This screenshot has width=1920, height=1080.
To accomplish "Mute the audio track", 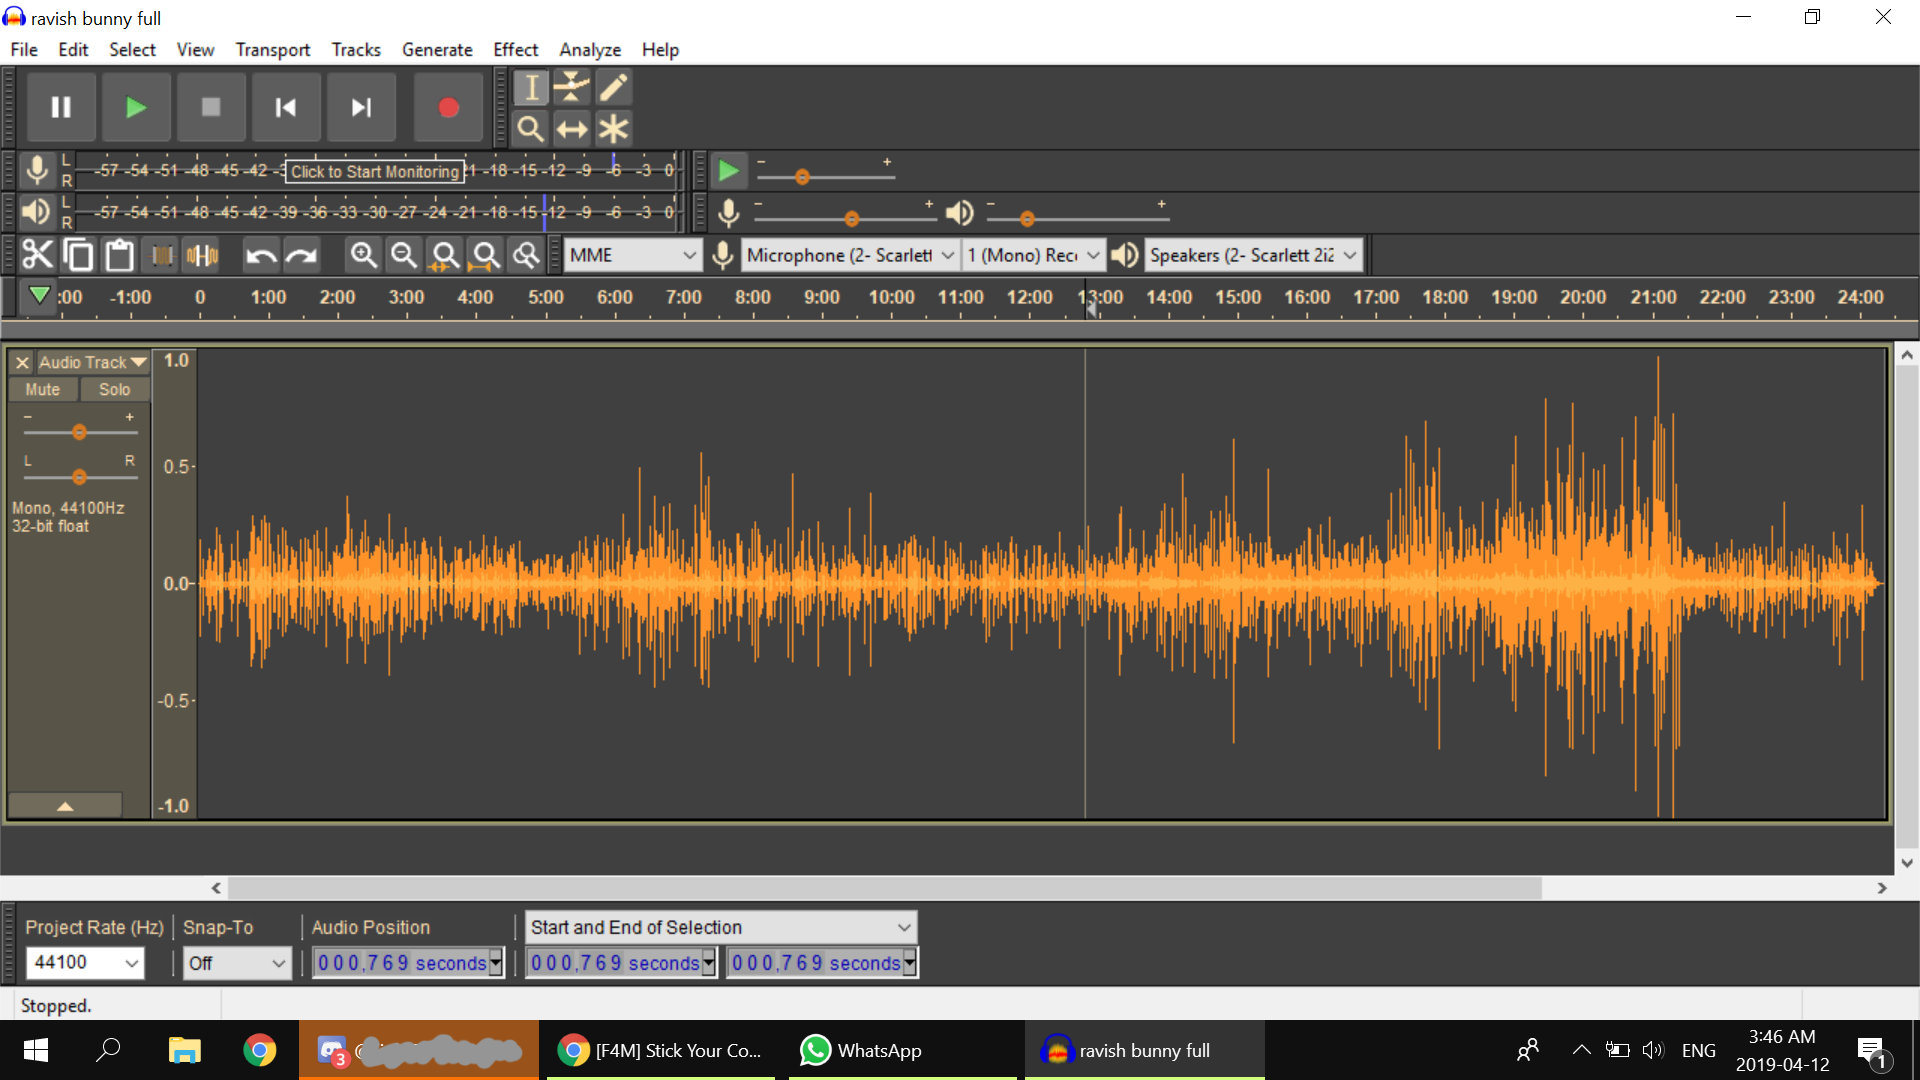I will click(42, 389).
